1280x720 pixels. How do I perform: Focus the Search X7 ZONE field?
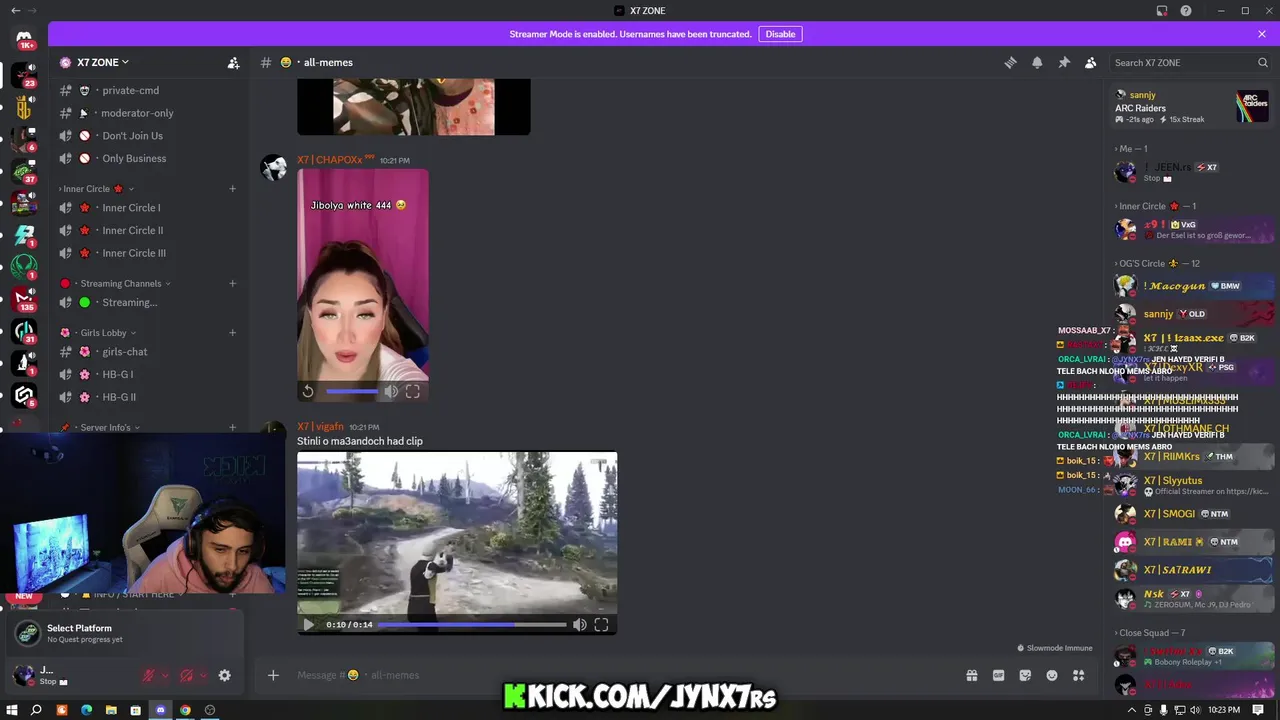[1190, 62]
